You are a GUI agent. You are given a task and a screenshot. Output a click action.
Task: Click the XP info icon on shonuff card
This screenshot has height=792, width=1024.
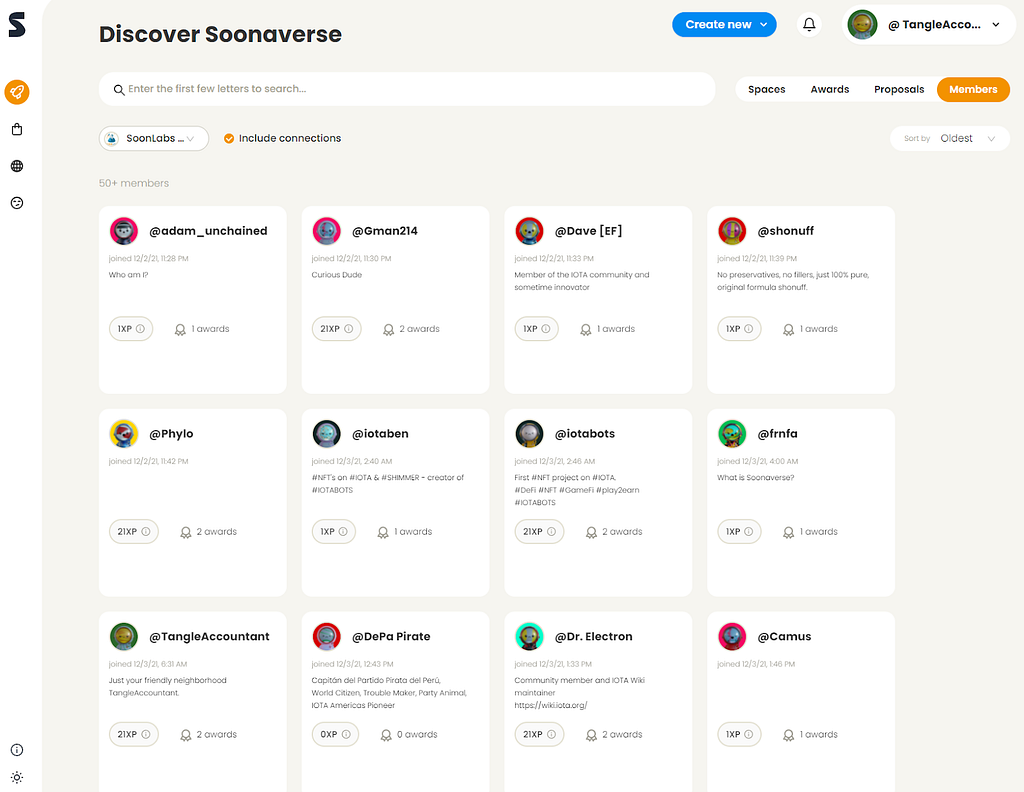(x=748, y=329)
